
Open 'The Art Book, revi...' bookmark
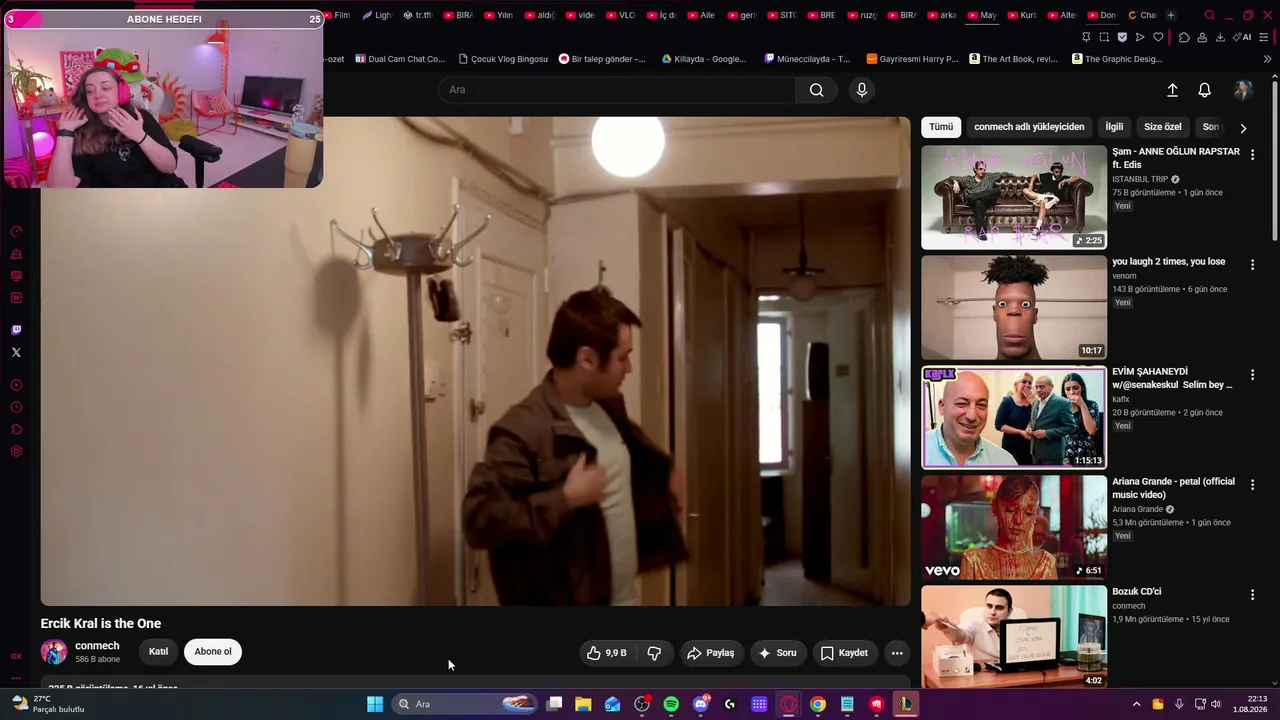pos(1013,59)
